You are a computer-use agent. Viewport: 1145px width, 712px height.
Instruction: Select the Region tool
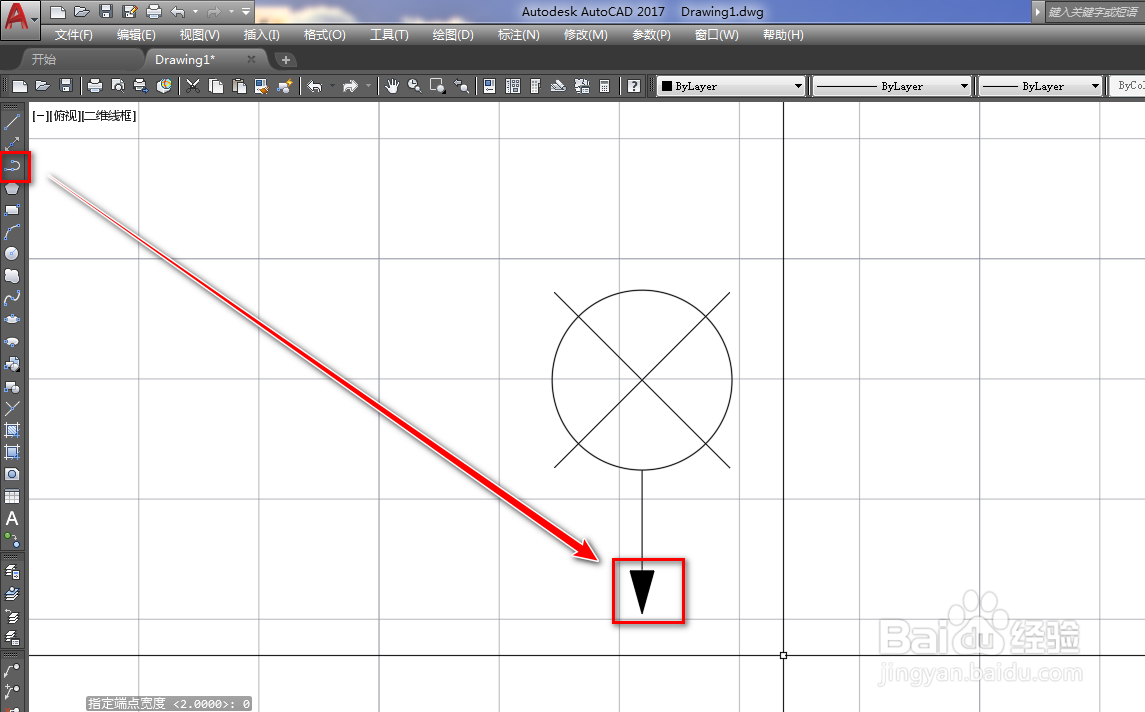click(x=12, y=474)
